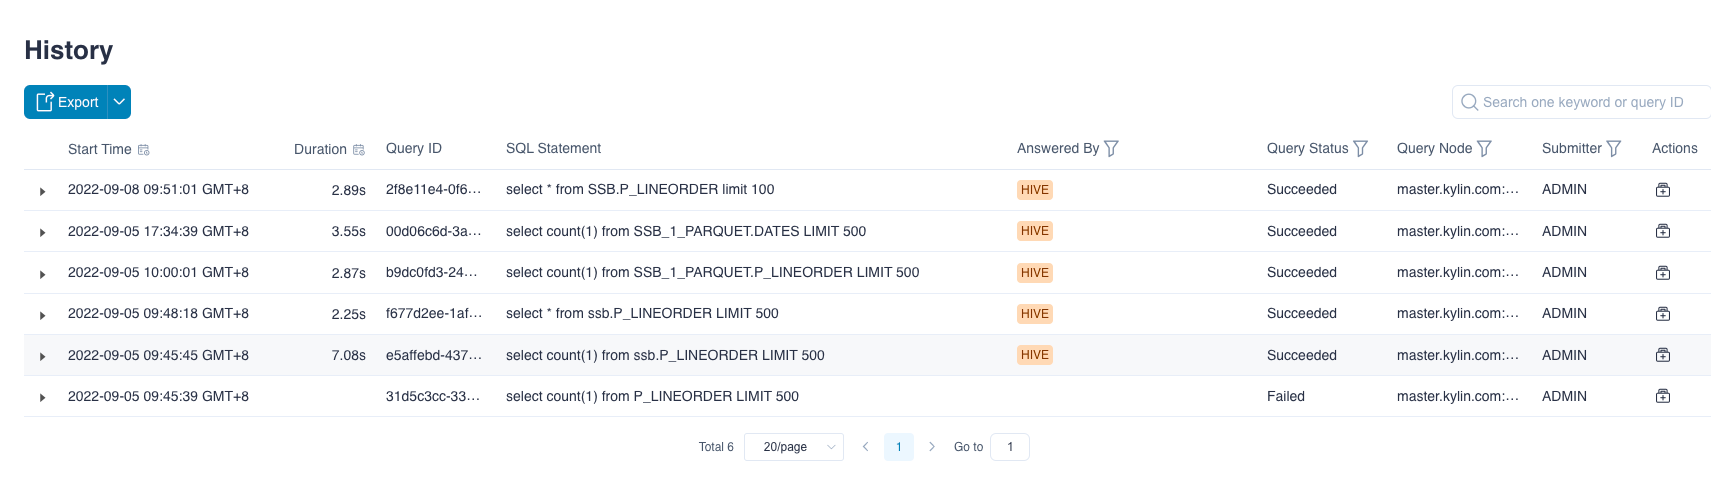Filter the Submitter column
The width and height of the screenshot is (1711, 503).
point(1613,149)
